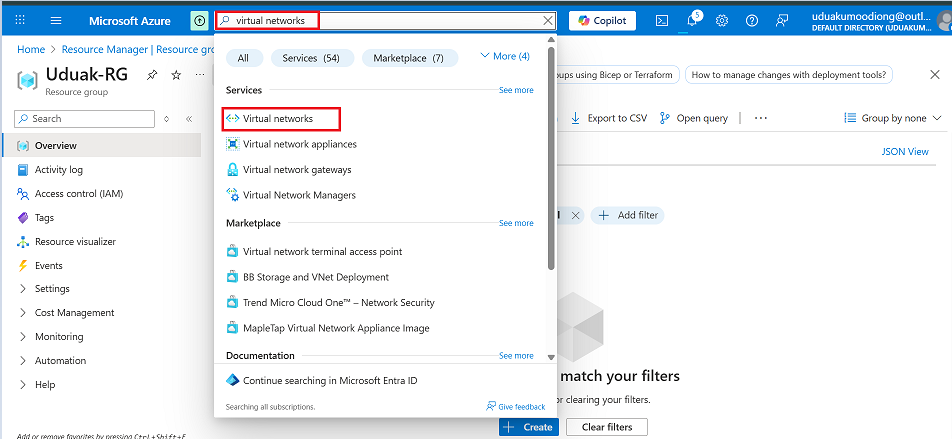Viewport: 952px width, 439px height.
Task: Toggle the sidebar expand/collapse-all arrows
Action: click(x=167, y=119)
